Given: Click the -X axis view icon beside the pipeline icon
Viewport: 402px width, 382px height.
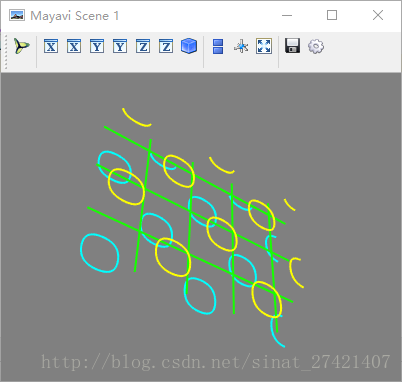Looking at the screenshot, I should (51, 46).
